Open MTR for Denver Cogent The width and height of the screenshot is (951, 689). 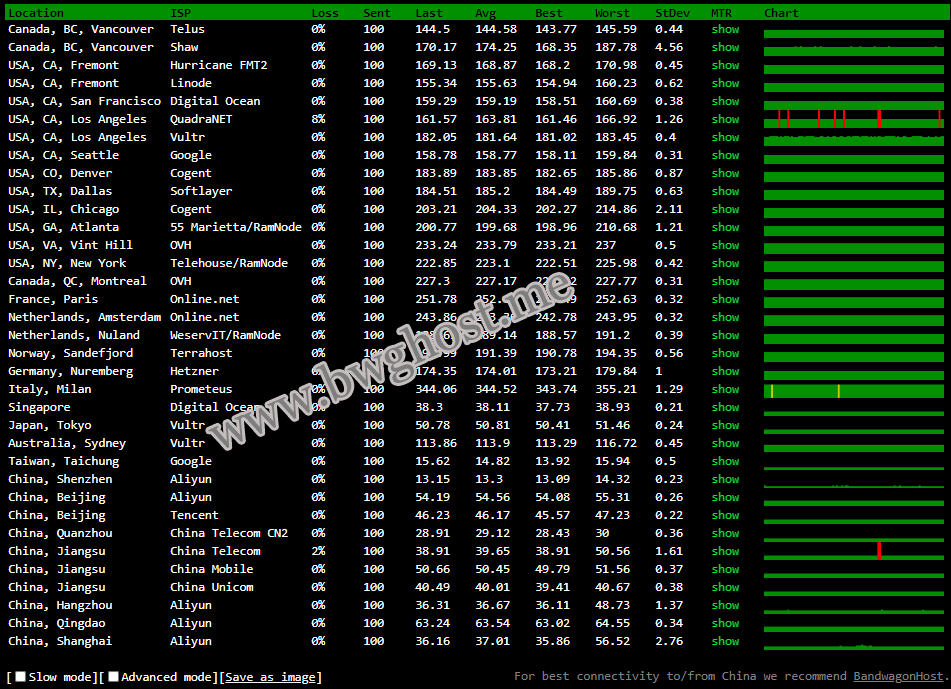[725, 173]
